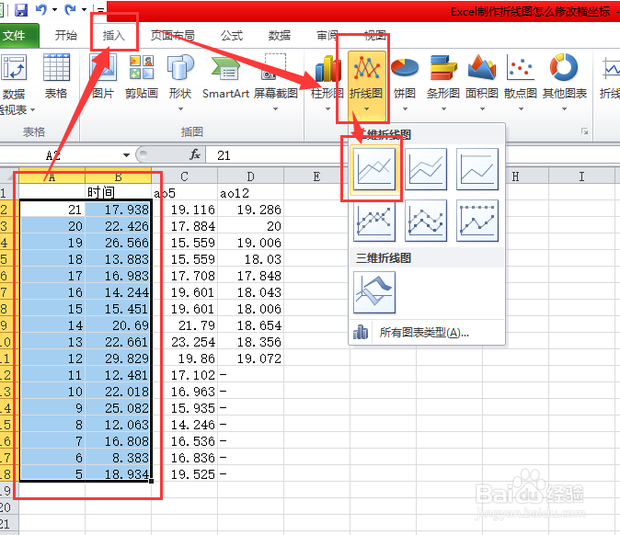The height and width of the screenshot is (535, 620).
Task: Select column C header
Action: [x=184, y=176]
